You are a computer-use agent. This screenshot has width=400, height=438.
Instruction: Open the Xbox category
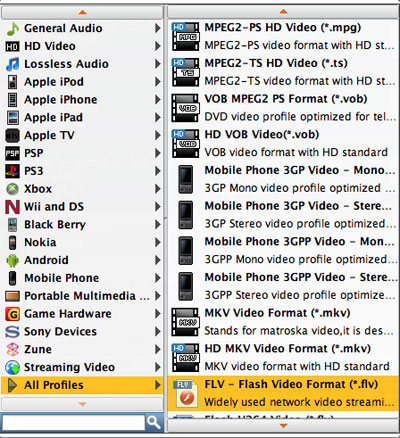click(82, 189)
